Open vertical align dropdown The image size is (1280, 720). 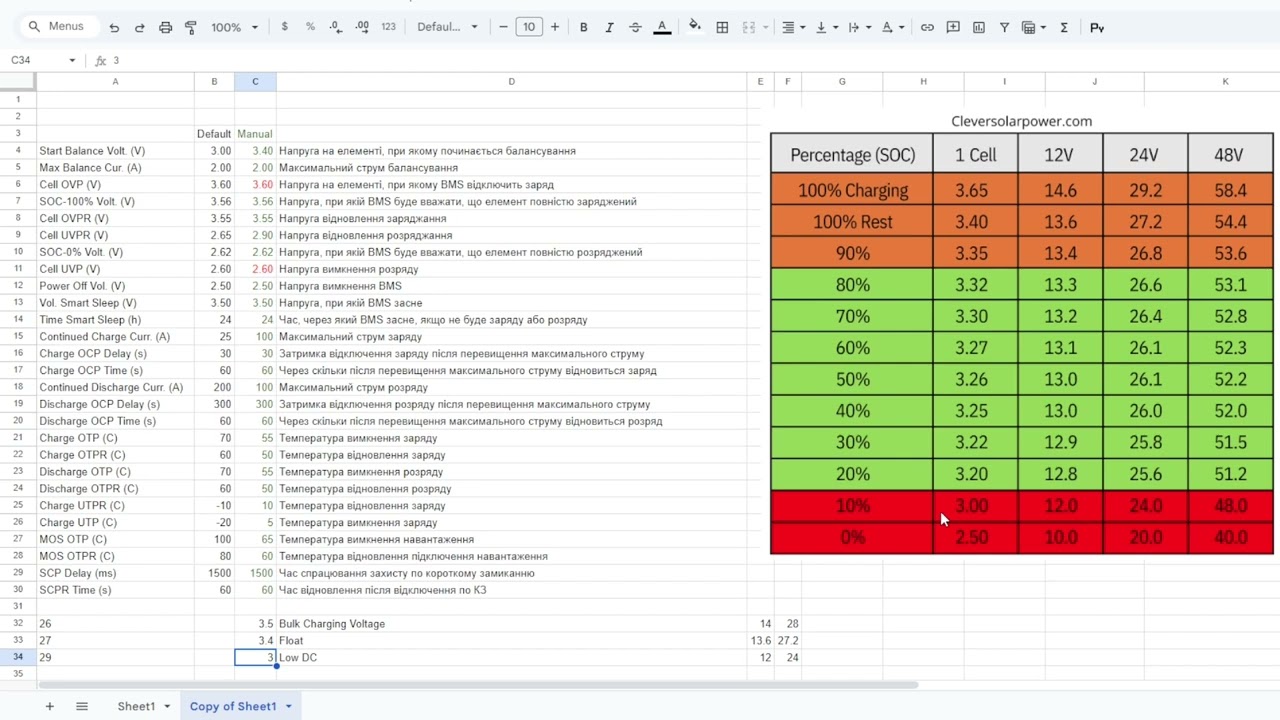point(826,27)
